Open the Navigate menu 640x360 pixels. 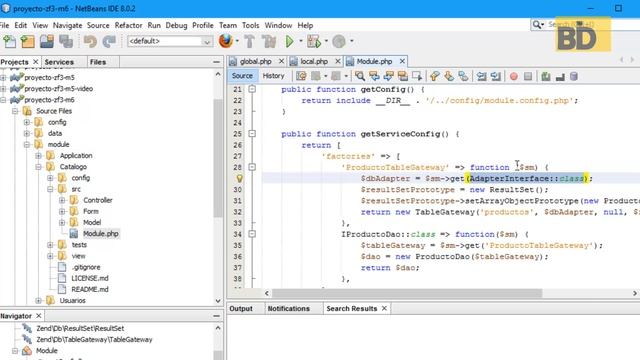67,25
